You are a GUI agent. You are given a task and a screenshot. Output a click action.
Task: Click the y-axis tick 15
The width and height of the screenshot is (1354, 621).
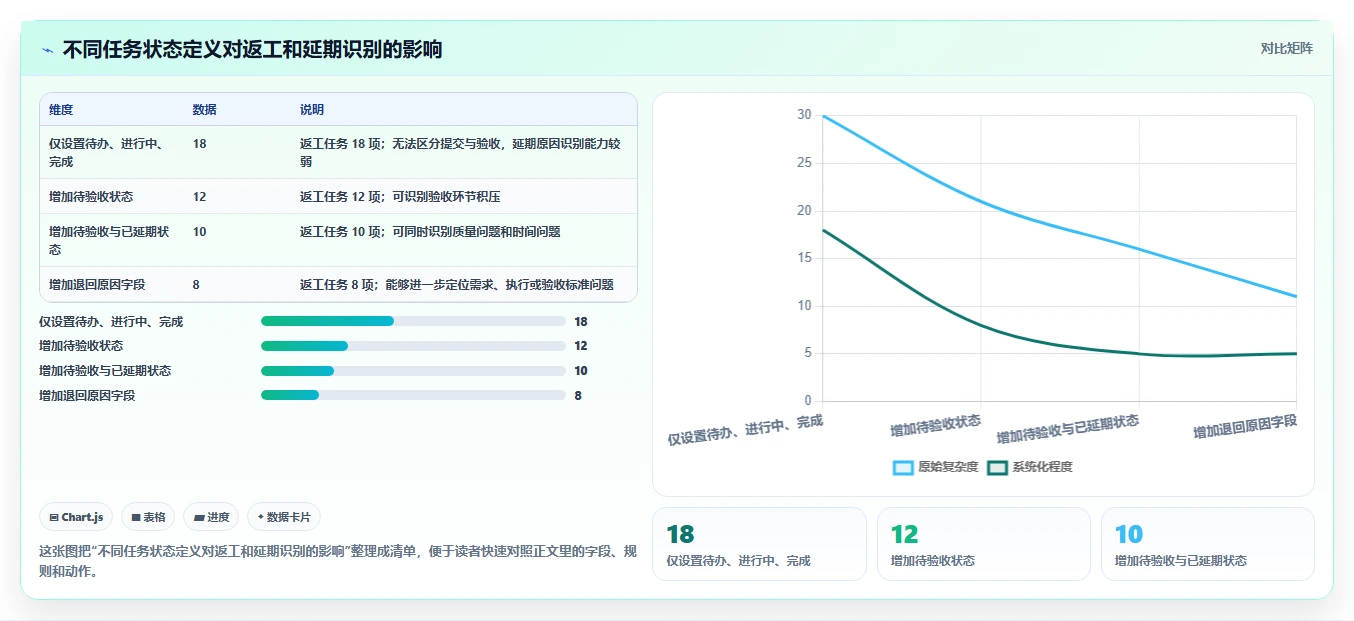[x=804, y=258]
